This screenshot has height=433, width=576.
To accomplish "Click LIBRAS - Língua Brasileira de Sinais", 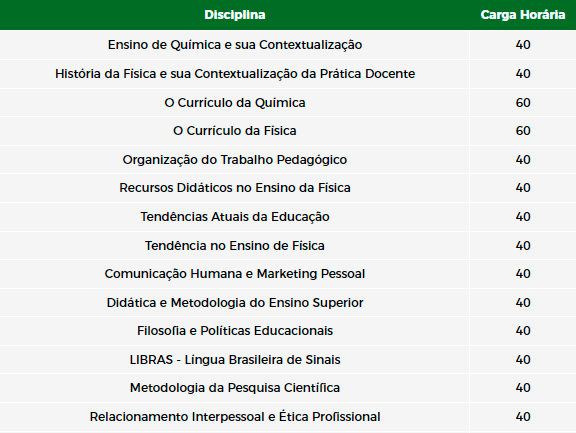I will [x=235, y=360].
